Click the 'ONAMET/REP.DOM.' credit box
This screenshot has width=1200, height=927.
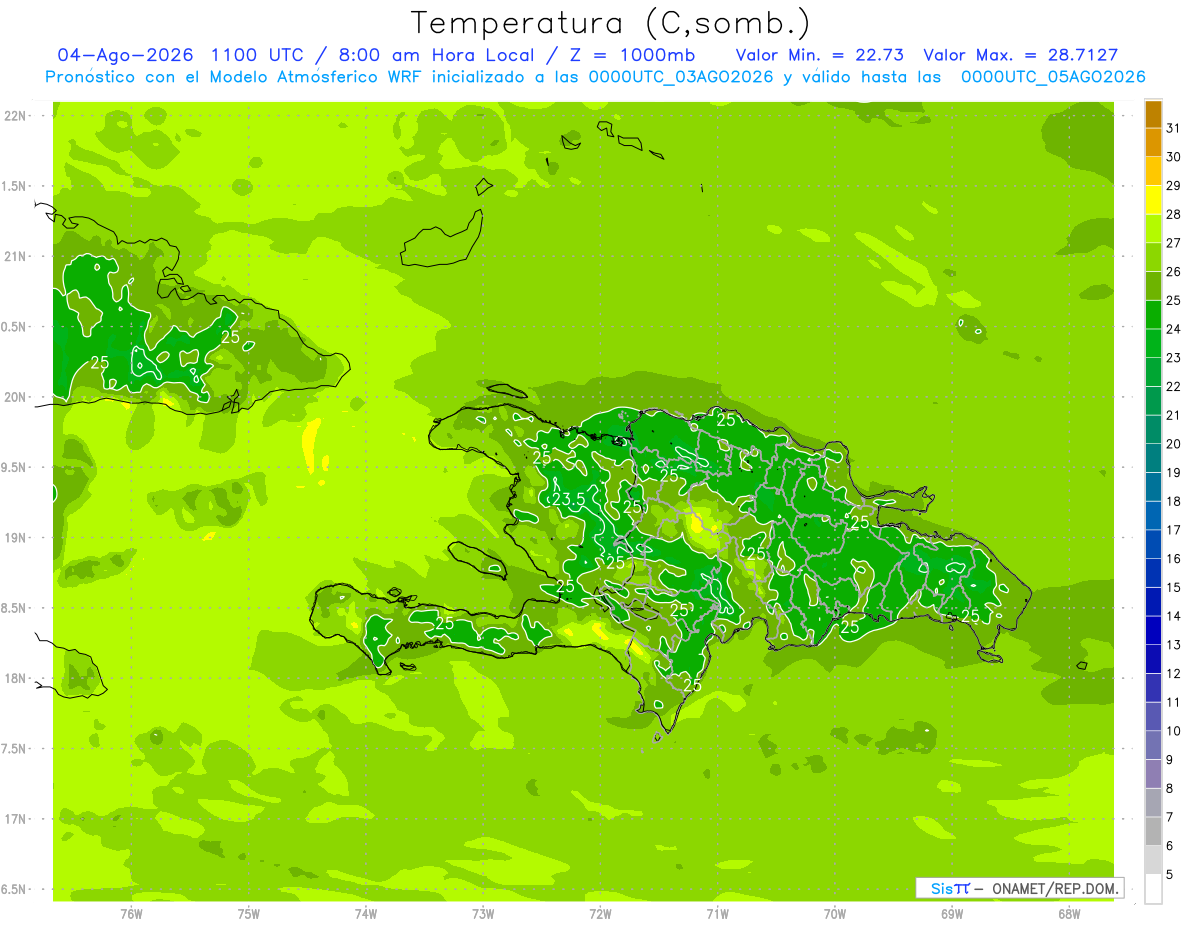point(1019,888)
